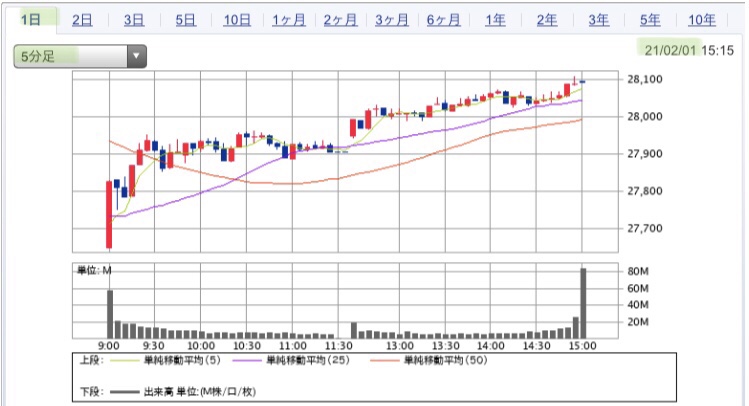
Task: Switch to the 2日 chart range
Action: (x=82, y=20)
